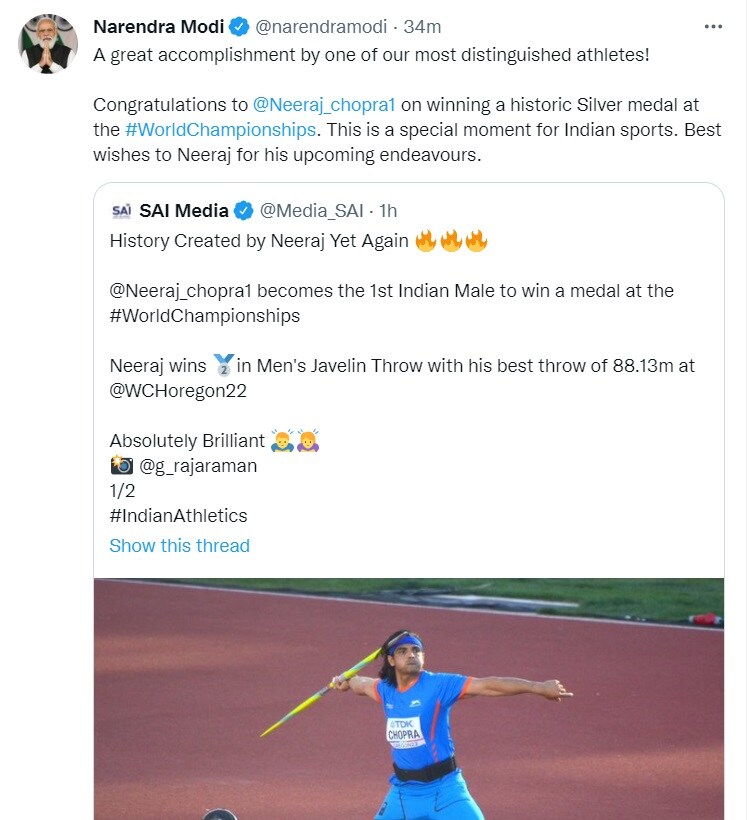This screenshot has height=820, width=751.
Task: Click the SAI Media logo avatar
Action: coord(122,210)
